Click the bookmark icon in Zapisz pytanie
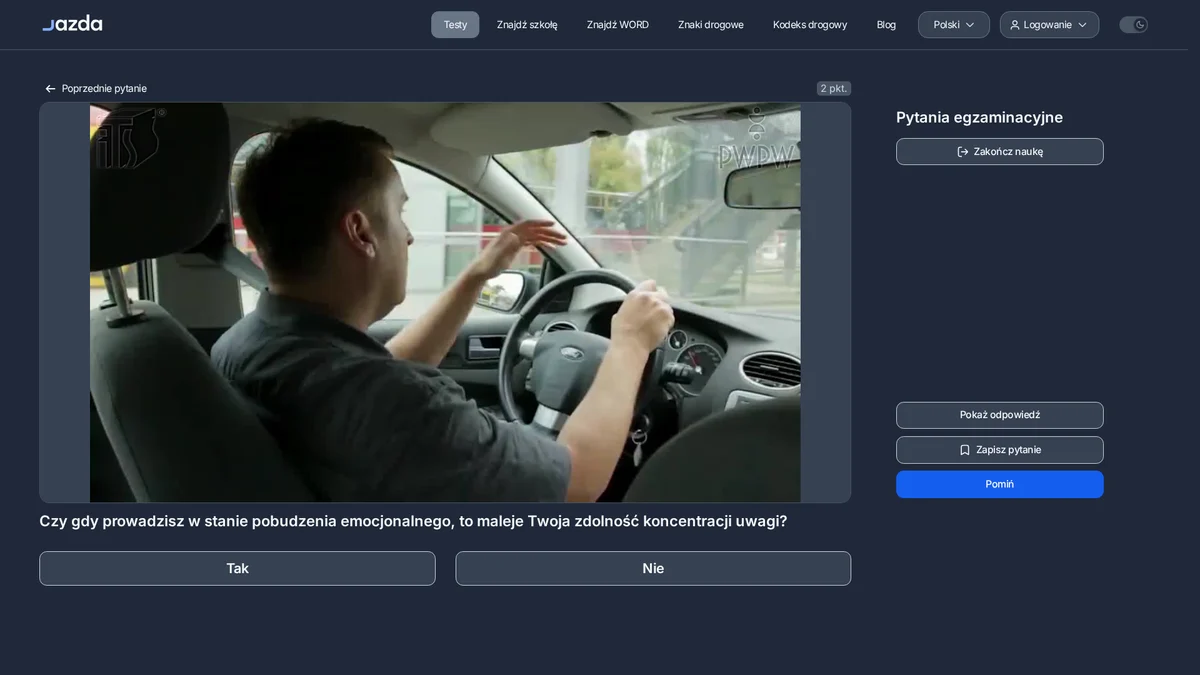The height and width of the screenshot is (675, 1200). point(965,450)
